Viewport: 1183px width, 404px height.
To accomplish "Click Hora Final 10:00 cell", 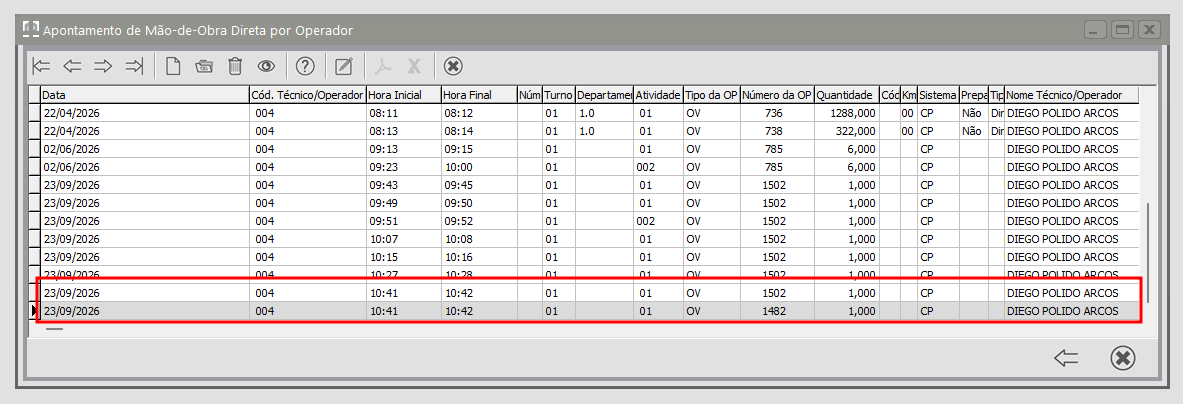I will 480,167.
